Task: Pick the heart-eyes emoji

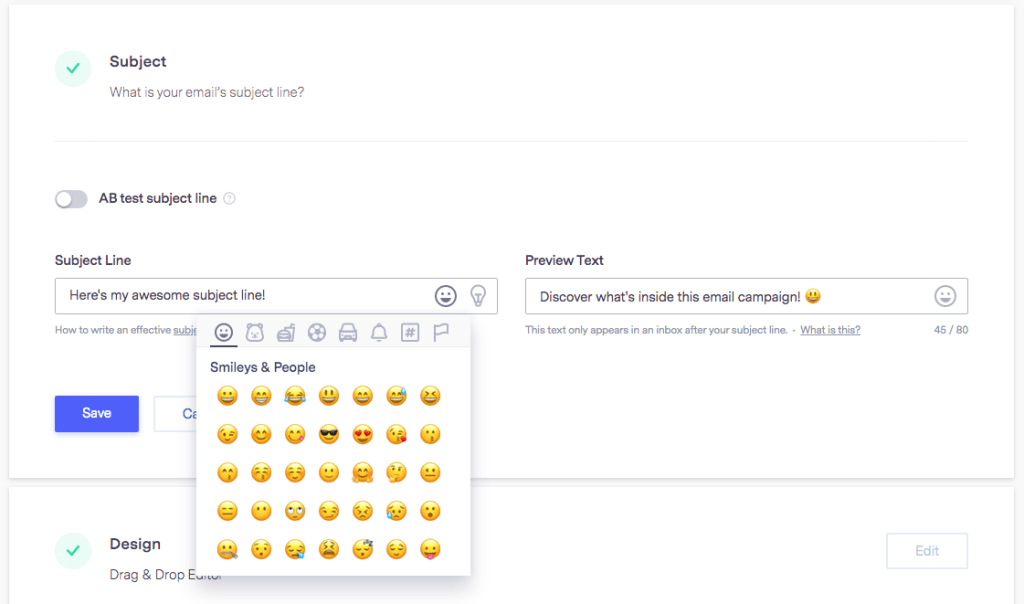Action: tap(362, 435)
